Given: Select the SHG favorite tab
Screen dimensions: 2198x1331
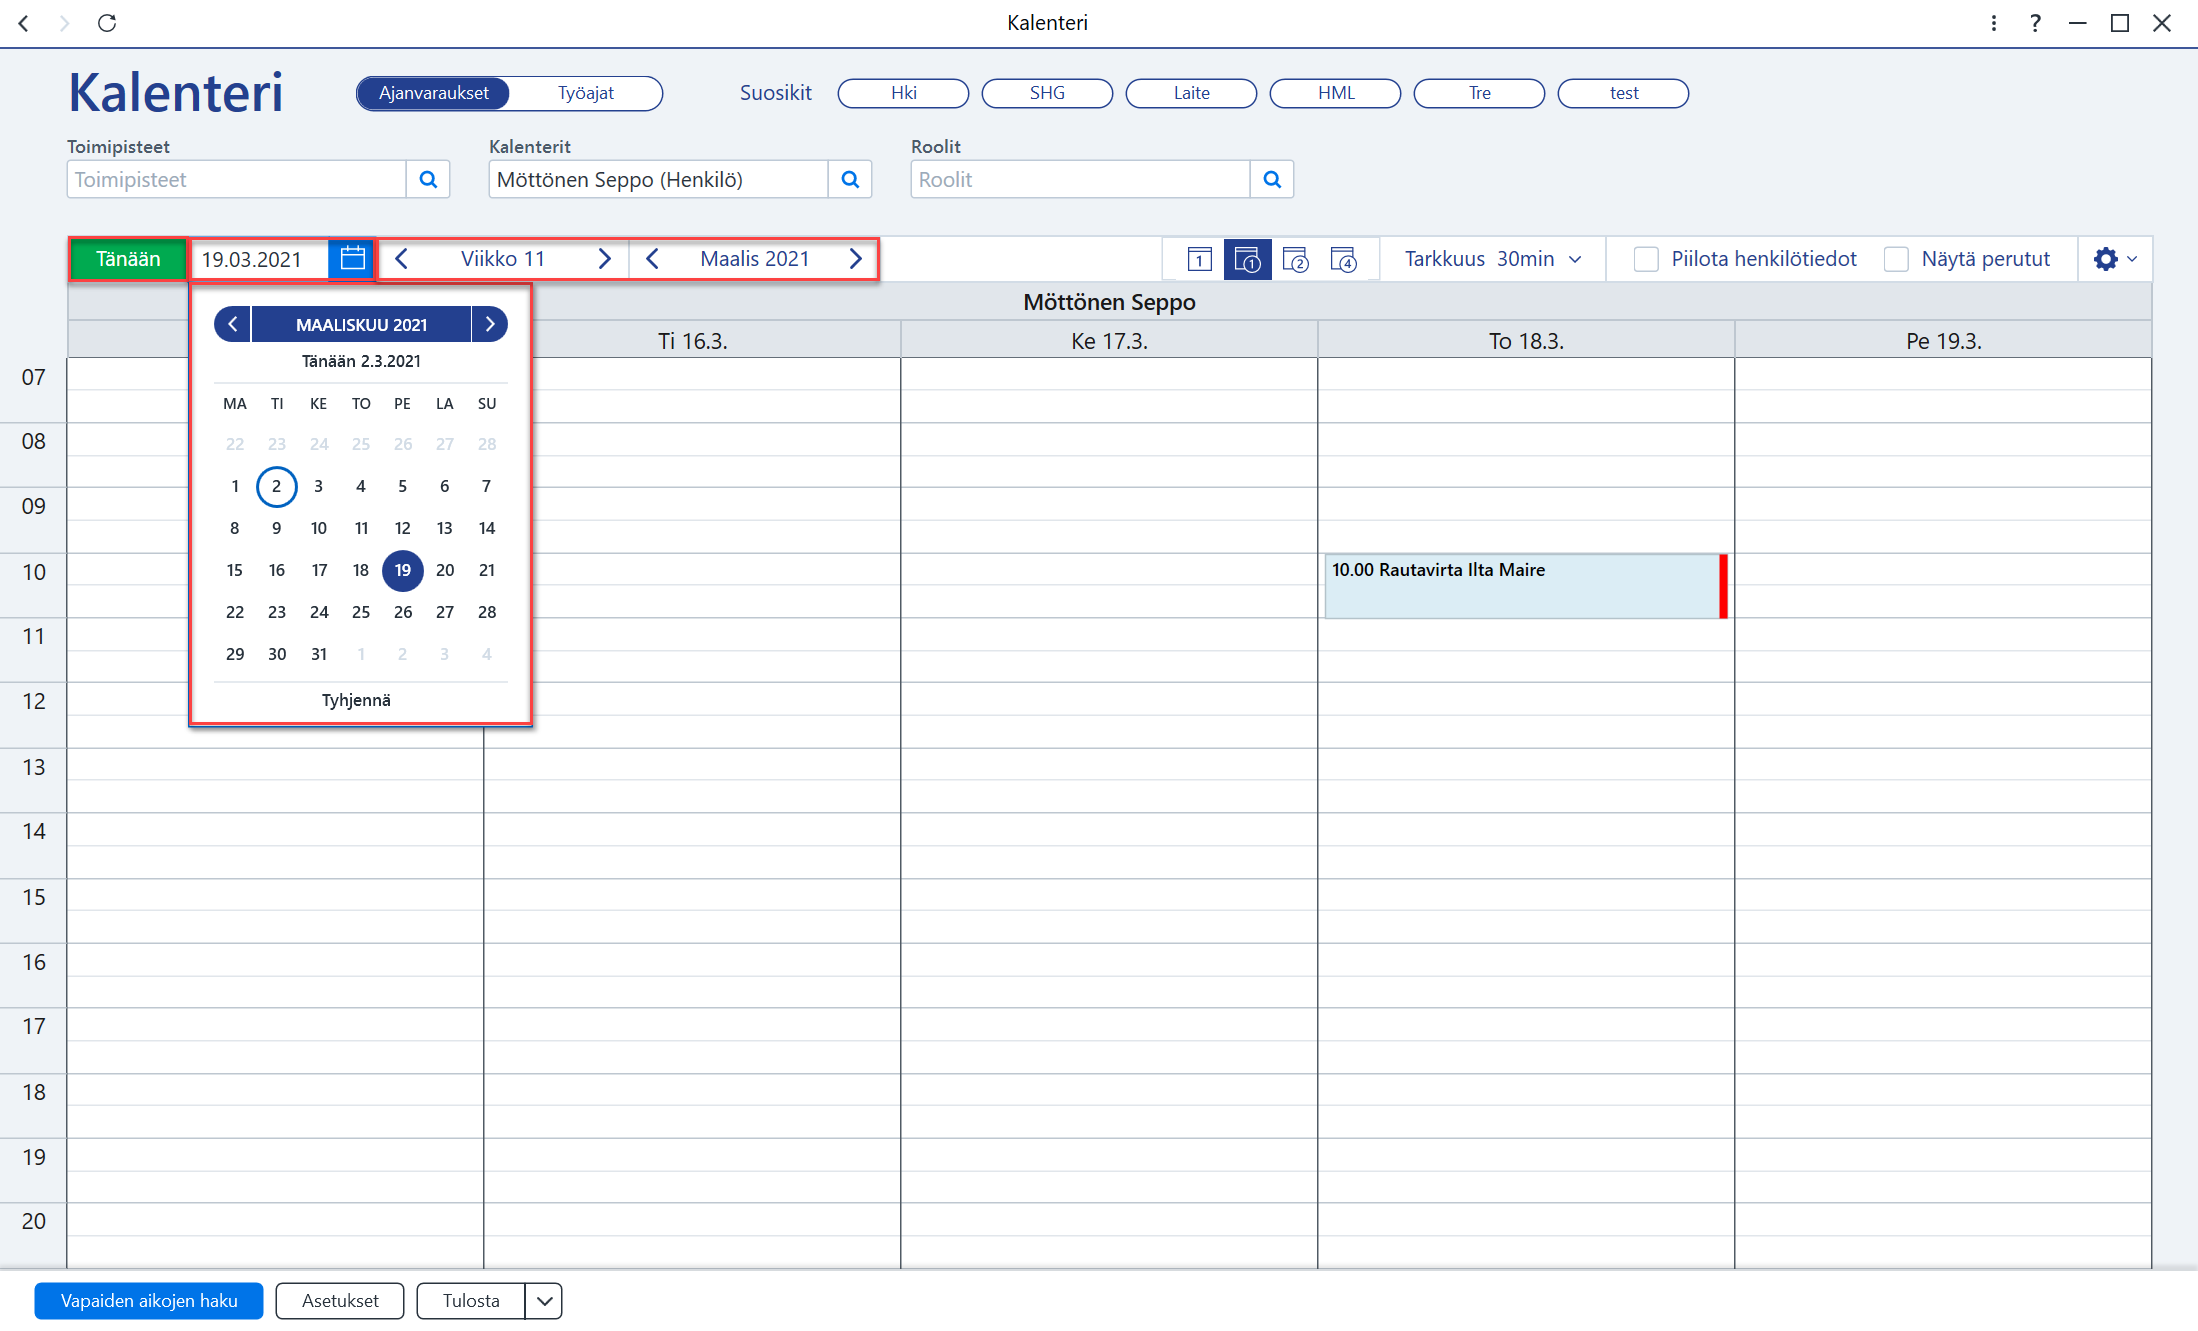Looking at the screenshot, I should pos(1047,93).
